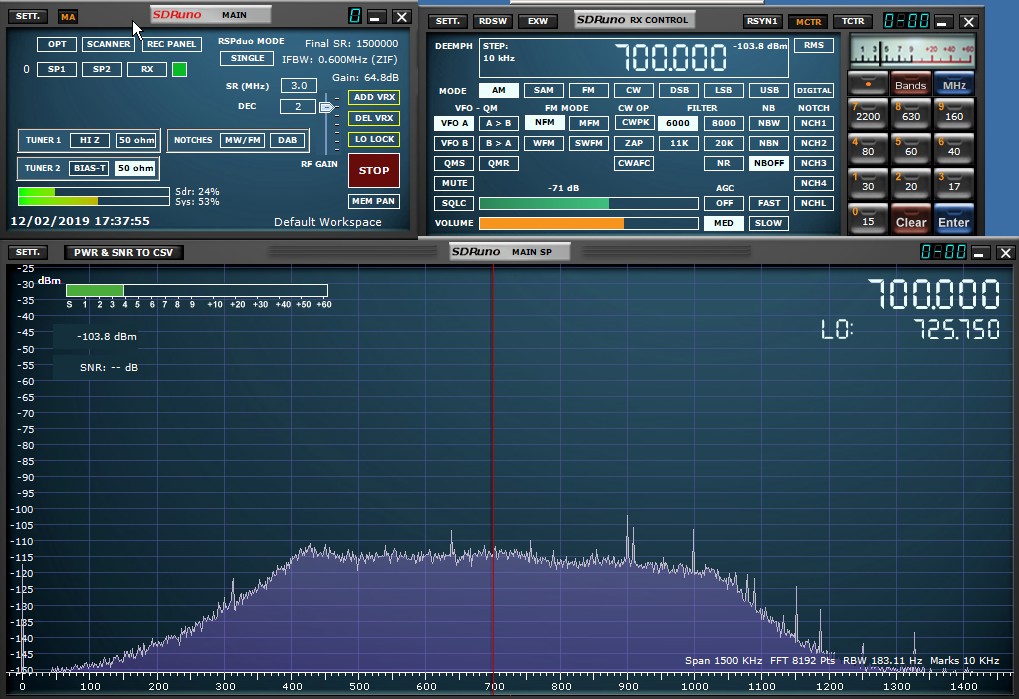Toggle the MUTE button
The image size is (1019, 699).
click(454, 183)
